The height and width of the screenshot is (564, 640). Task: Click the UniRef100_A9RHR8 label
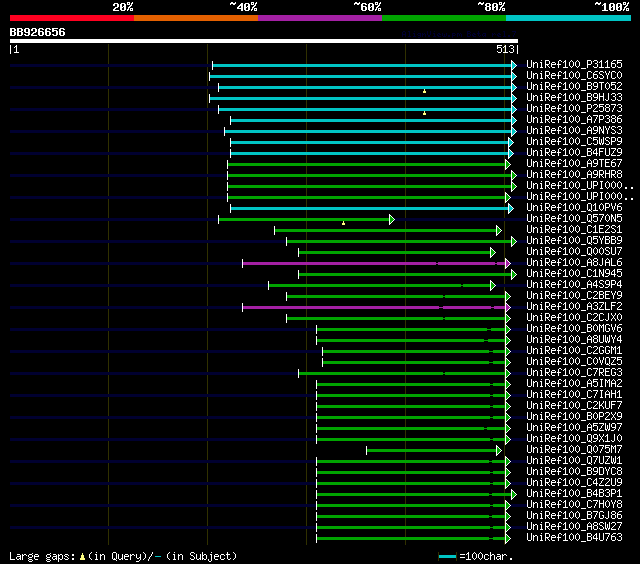(574, 175)
